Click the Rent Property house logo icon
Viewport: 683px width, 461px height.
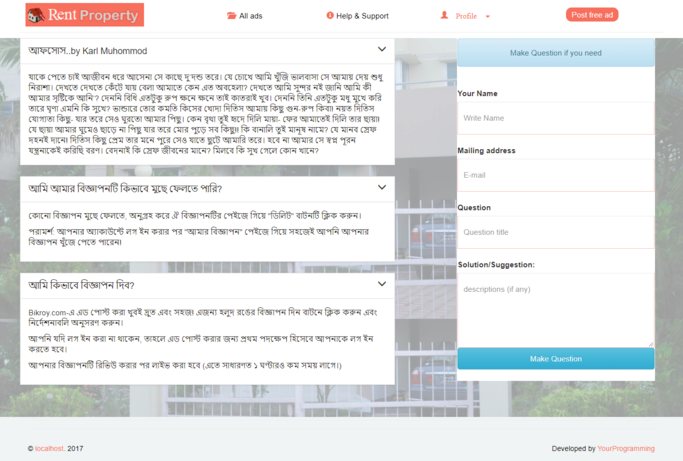36,15
